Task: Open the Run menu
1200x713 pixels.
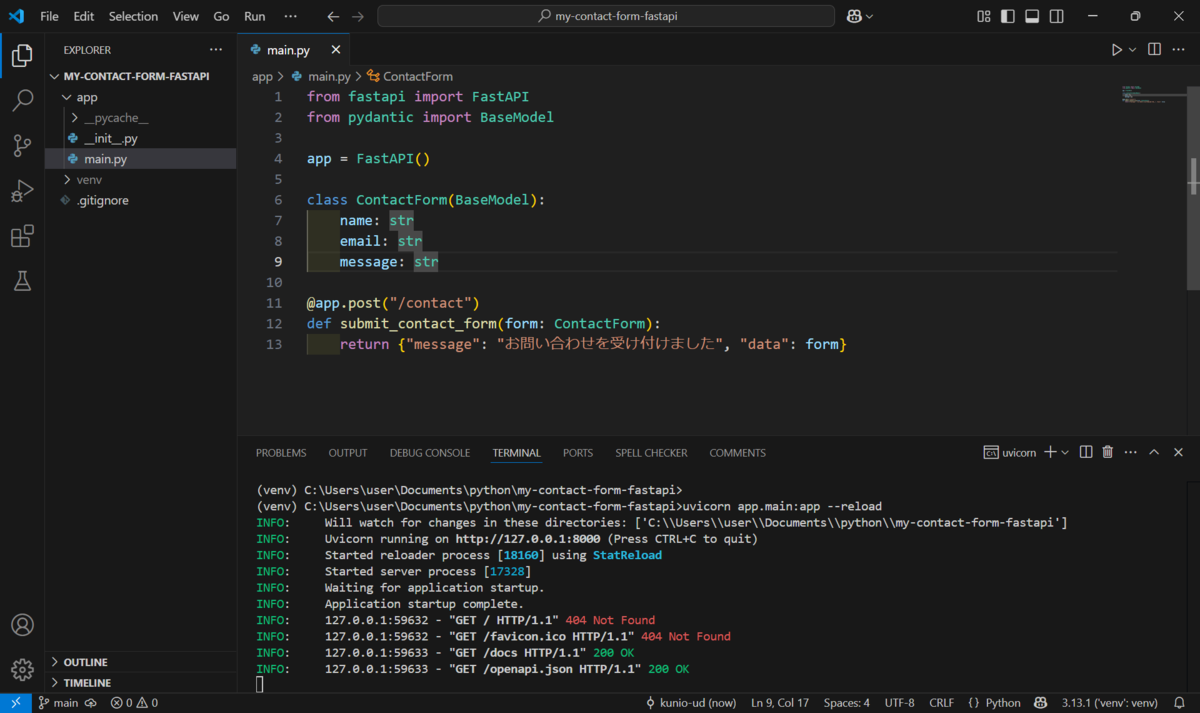Action: pyautogui.click(x=254, y=16)
